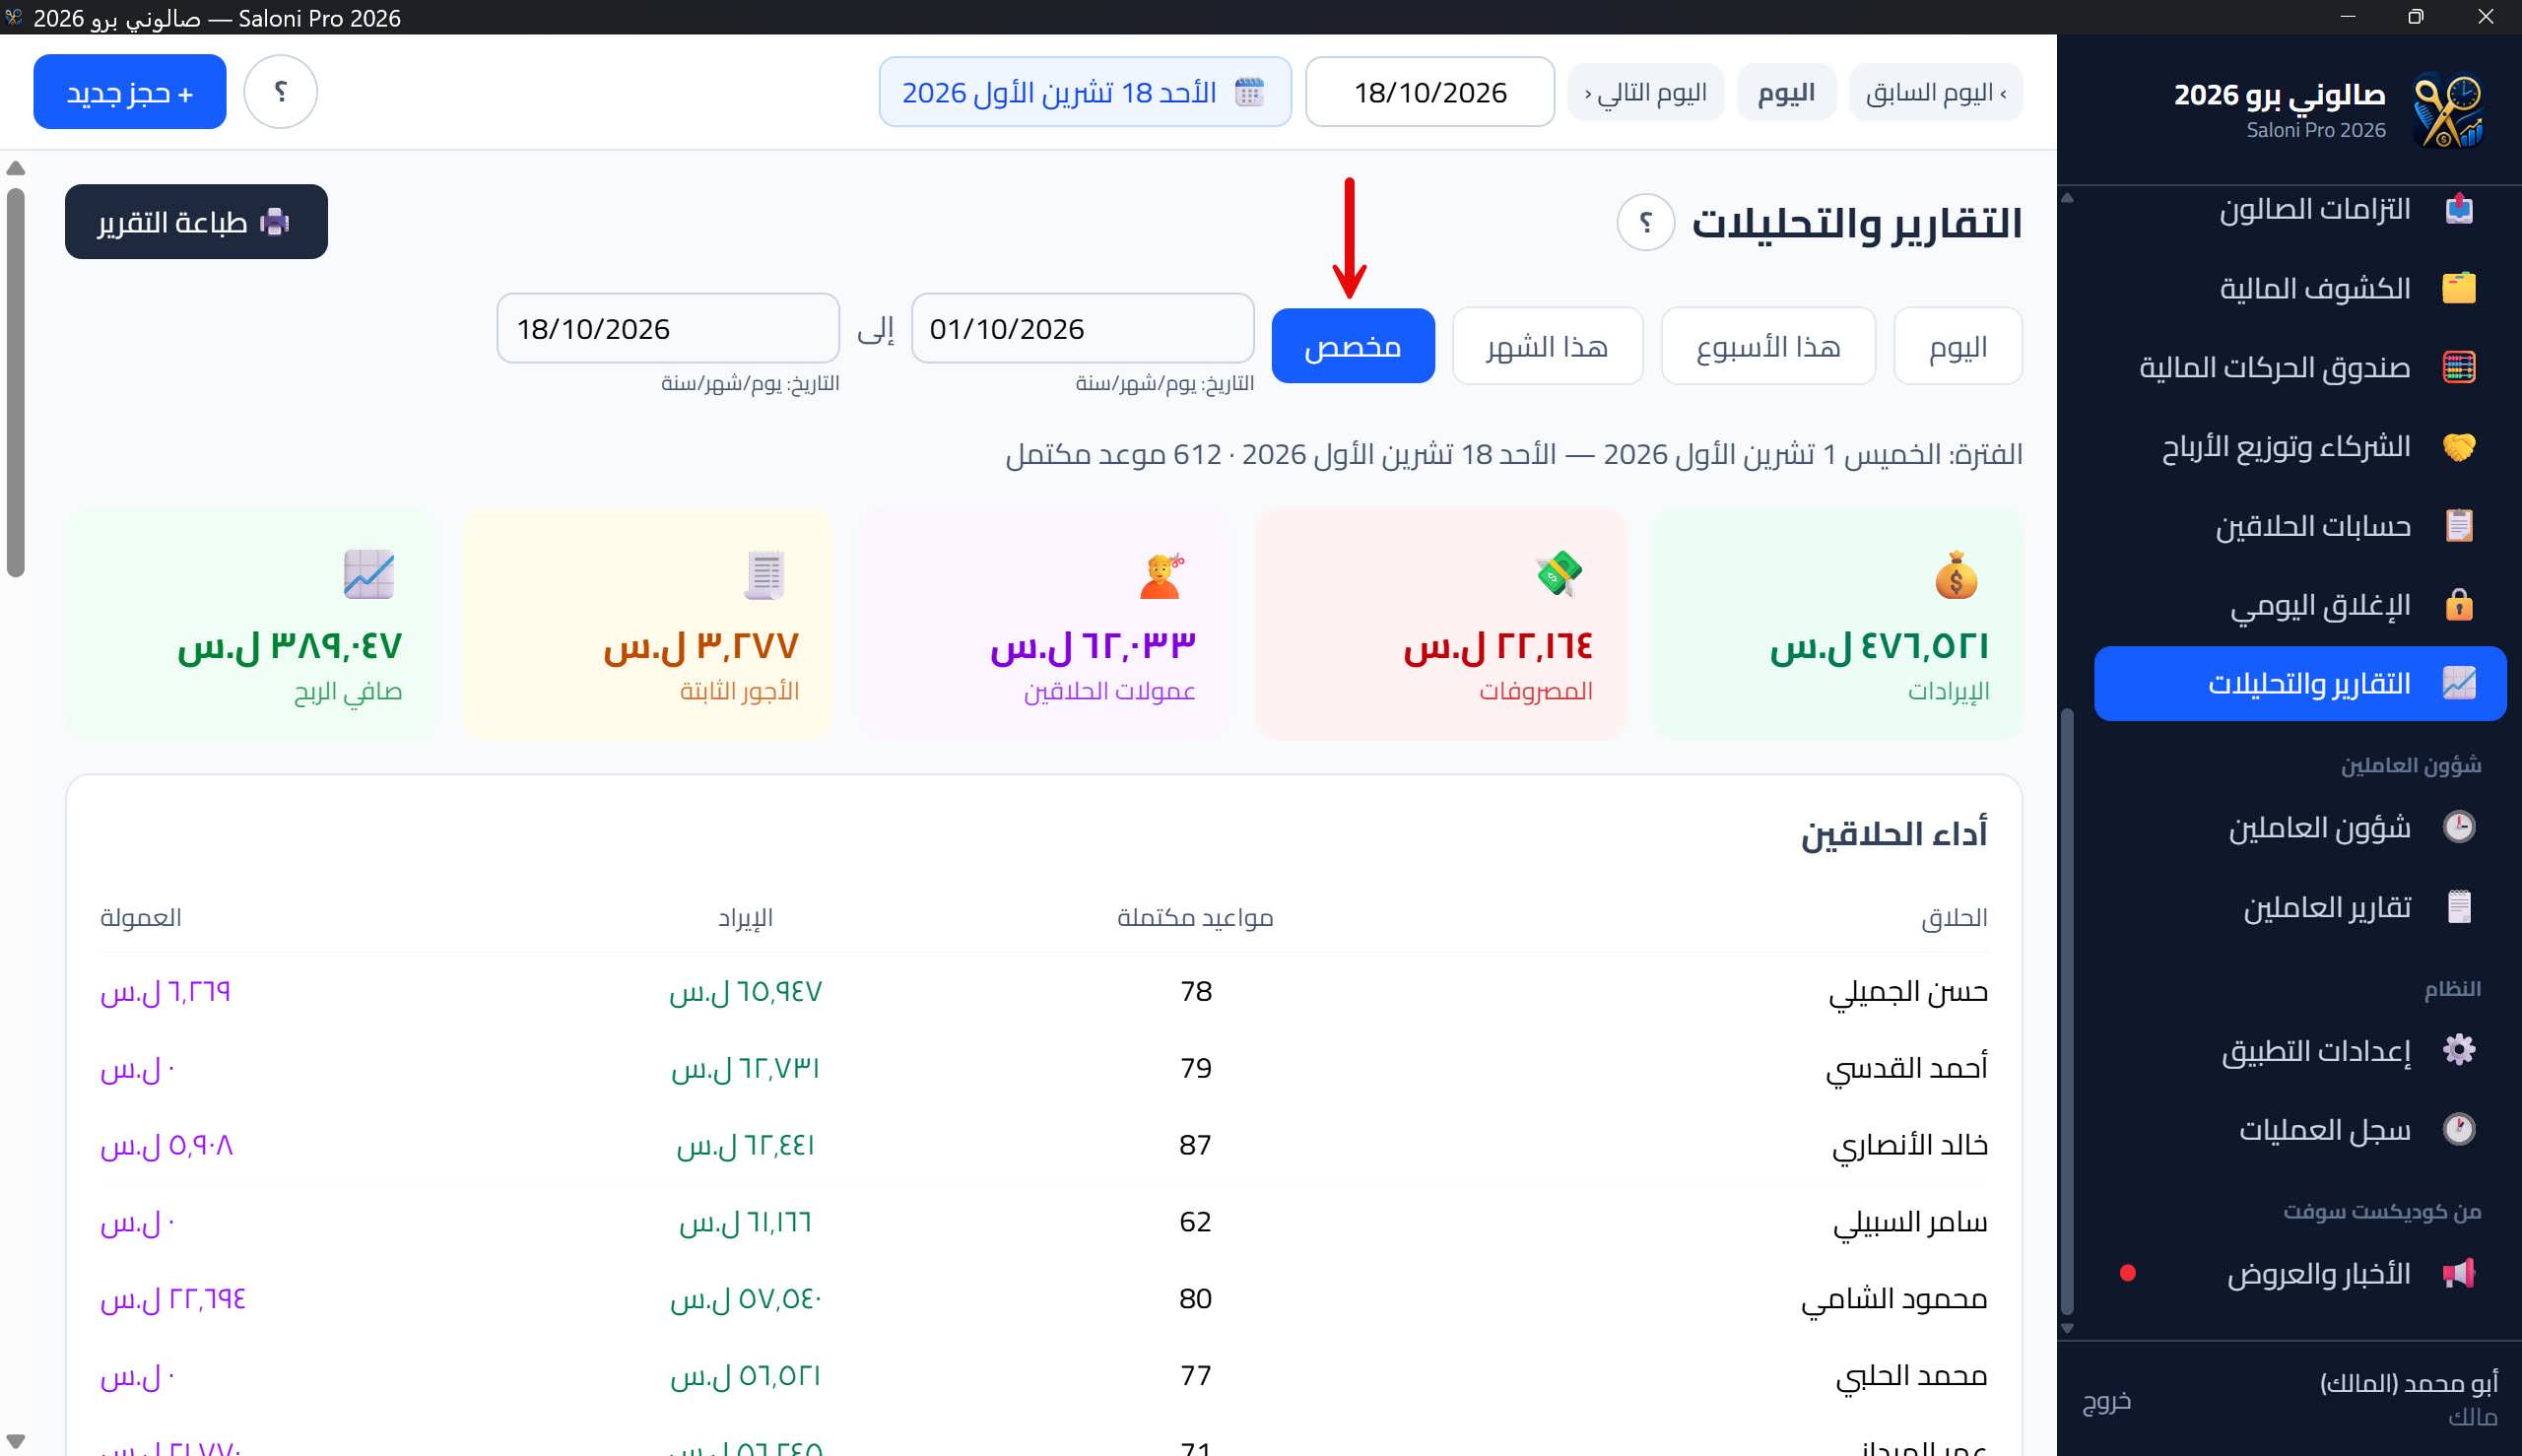Click the الأجور الثابتة fixed wages card
The width and height of the screenshot is (2522, 1456).
648,625
